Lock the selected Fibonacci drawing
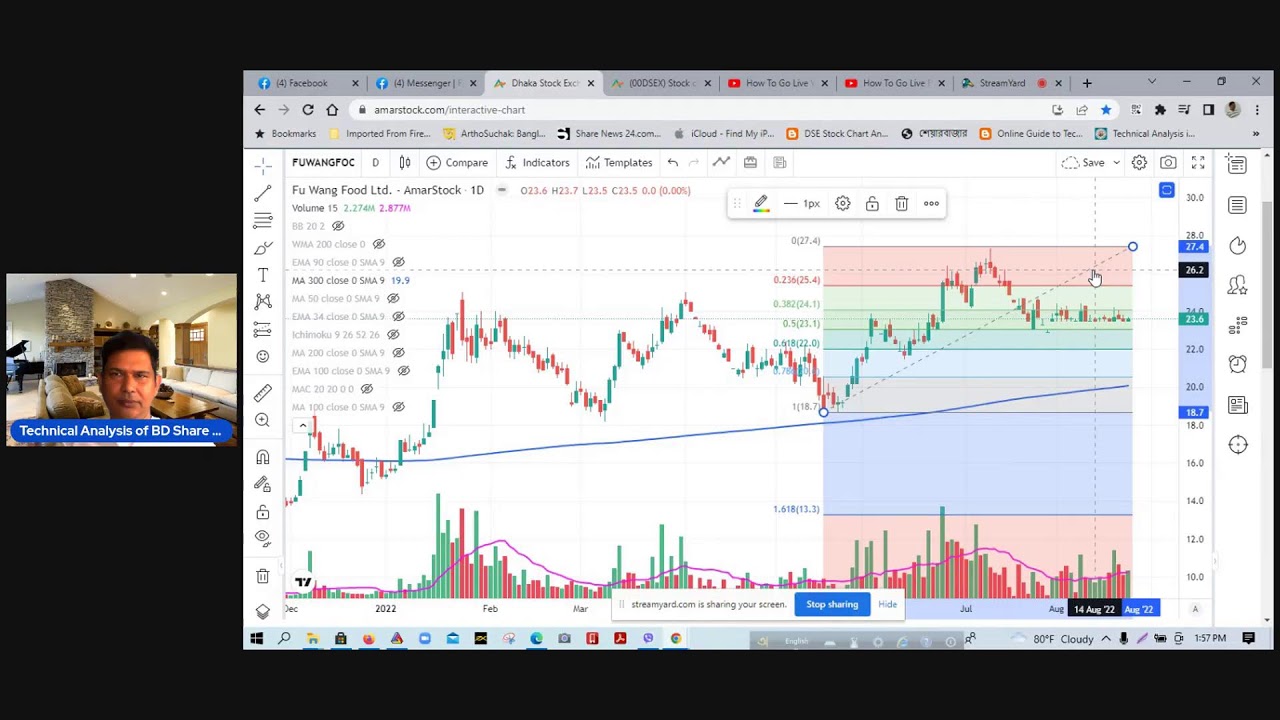Screen dimensions: 1280x720 (x=872, y=204)
